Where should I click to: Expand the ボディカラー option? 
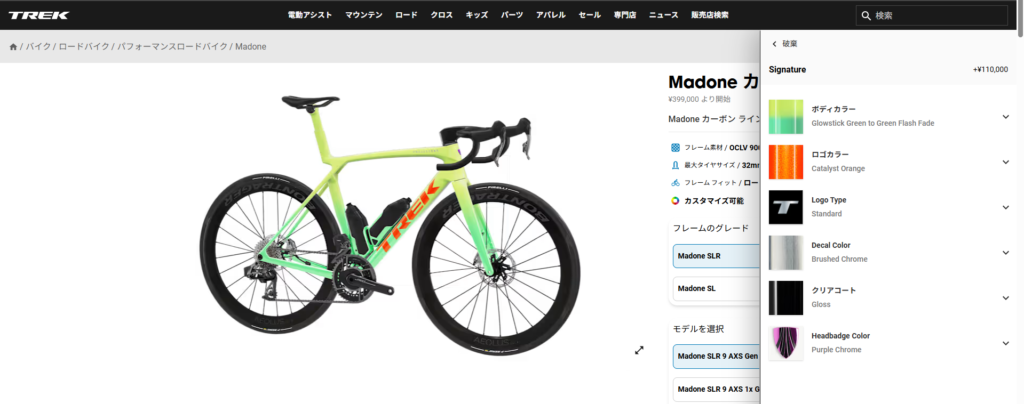pyautogui.click(x=1005, y=117)
